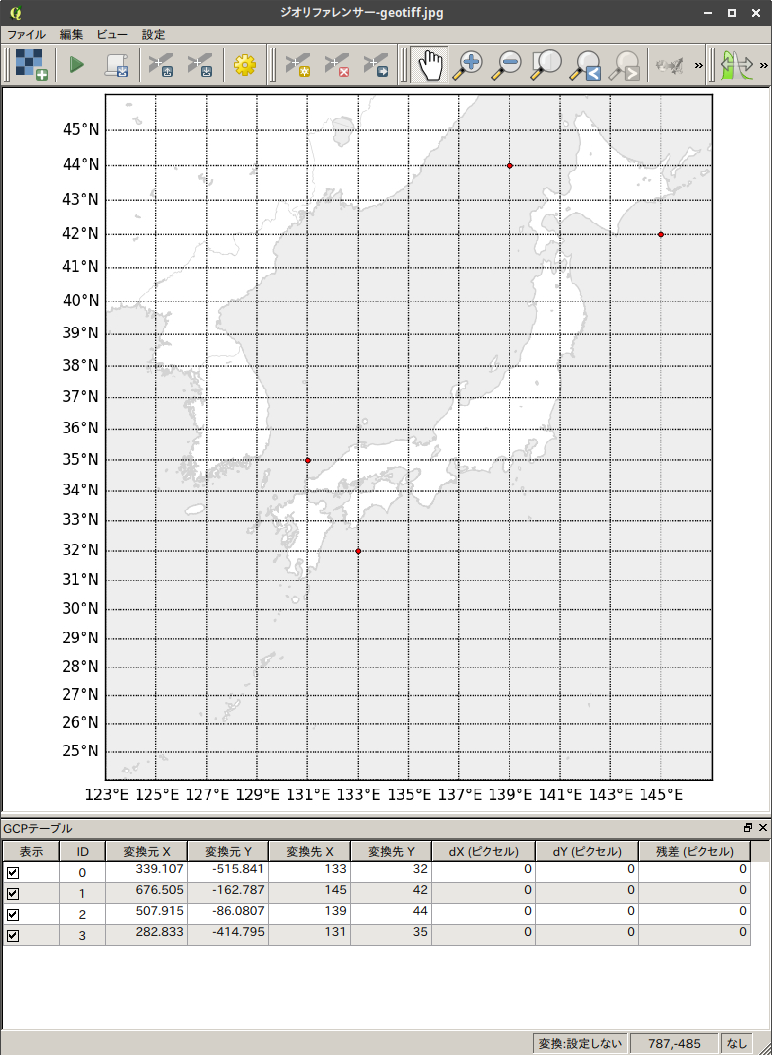Select the Add Point tool
The height and width of the screenshot is (1055, 772).
coord(297,65)
